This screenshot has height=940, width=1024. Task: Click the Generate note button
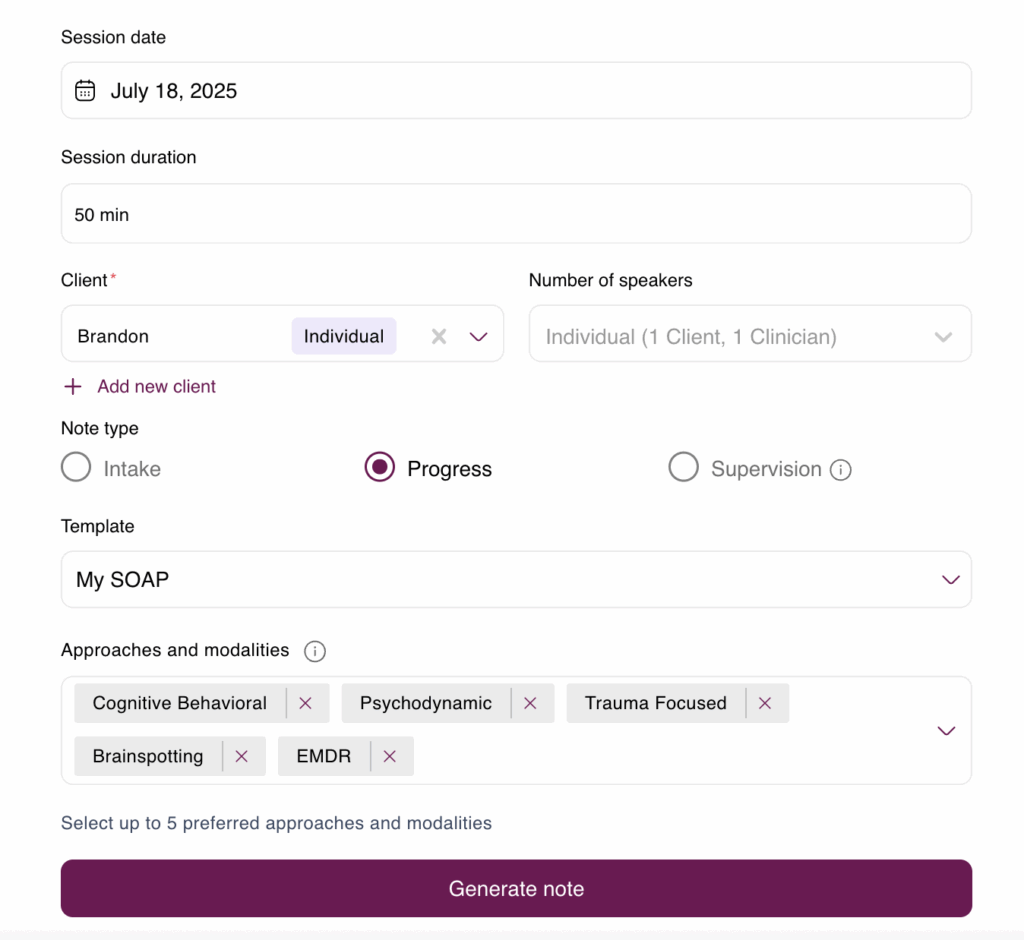tap(516, 888)
